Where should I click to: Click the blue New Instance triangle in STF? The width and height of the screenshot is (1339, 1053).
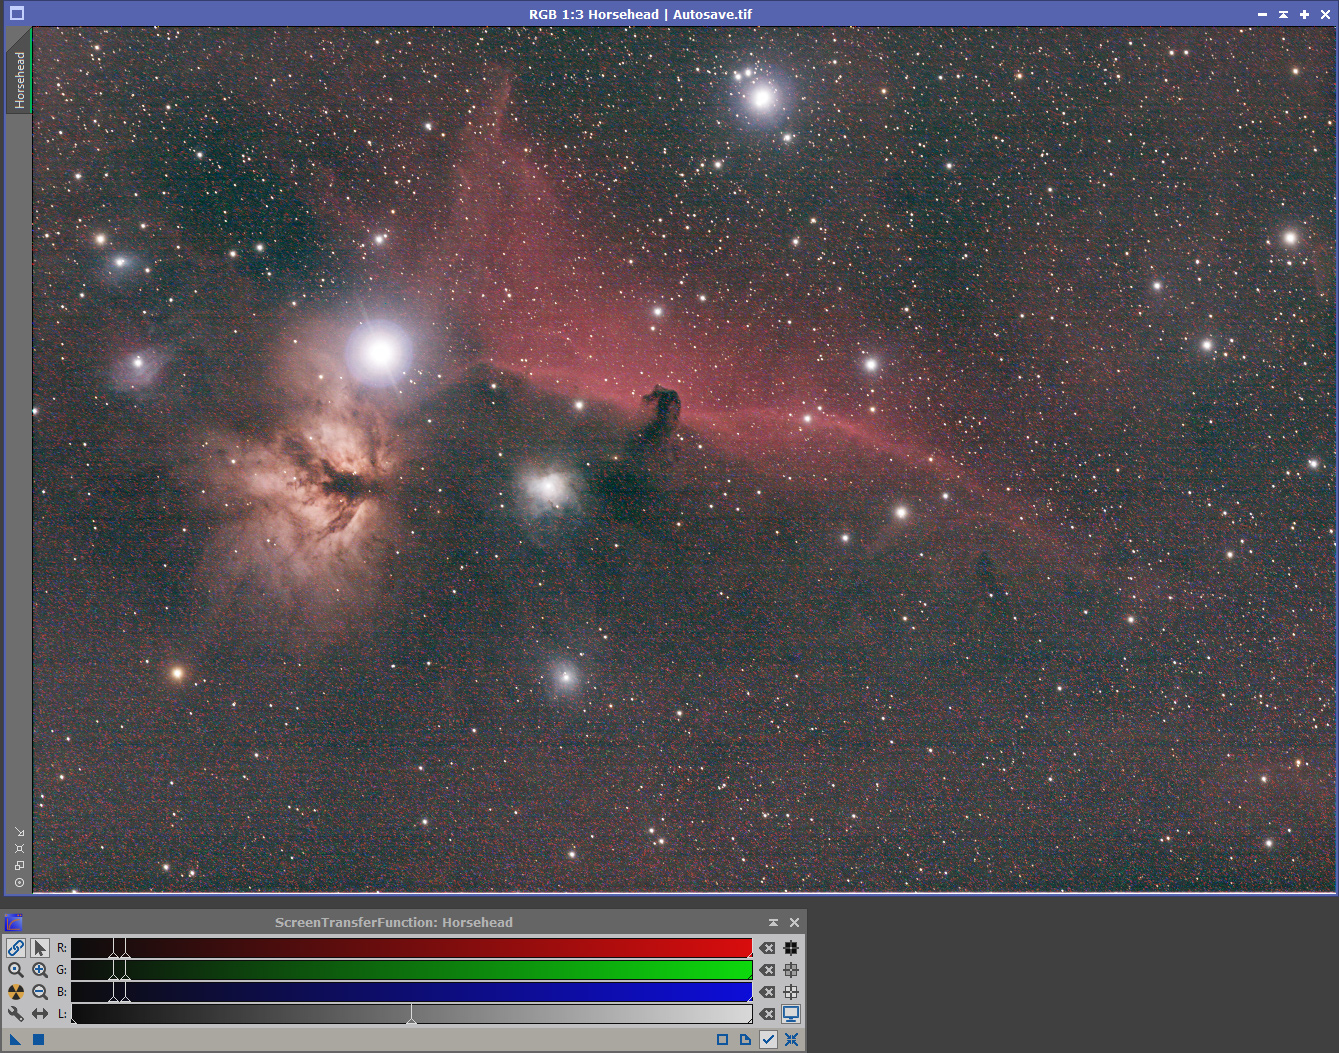(x=16, y=1040)
